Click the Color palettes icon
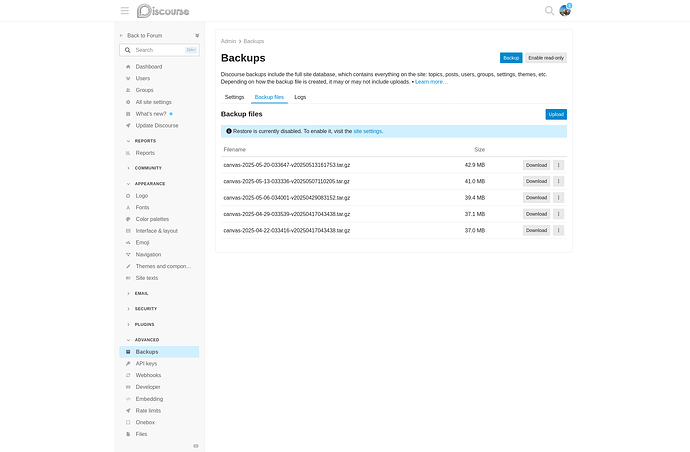This screenshot has width=690, height=452. click(128, 219)
